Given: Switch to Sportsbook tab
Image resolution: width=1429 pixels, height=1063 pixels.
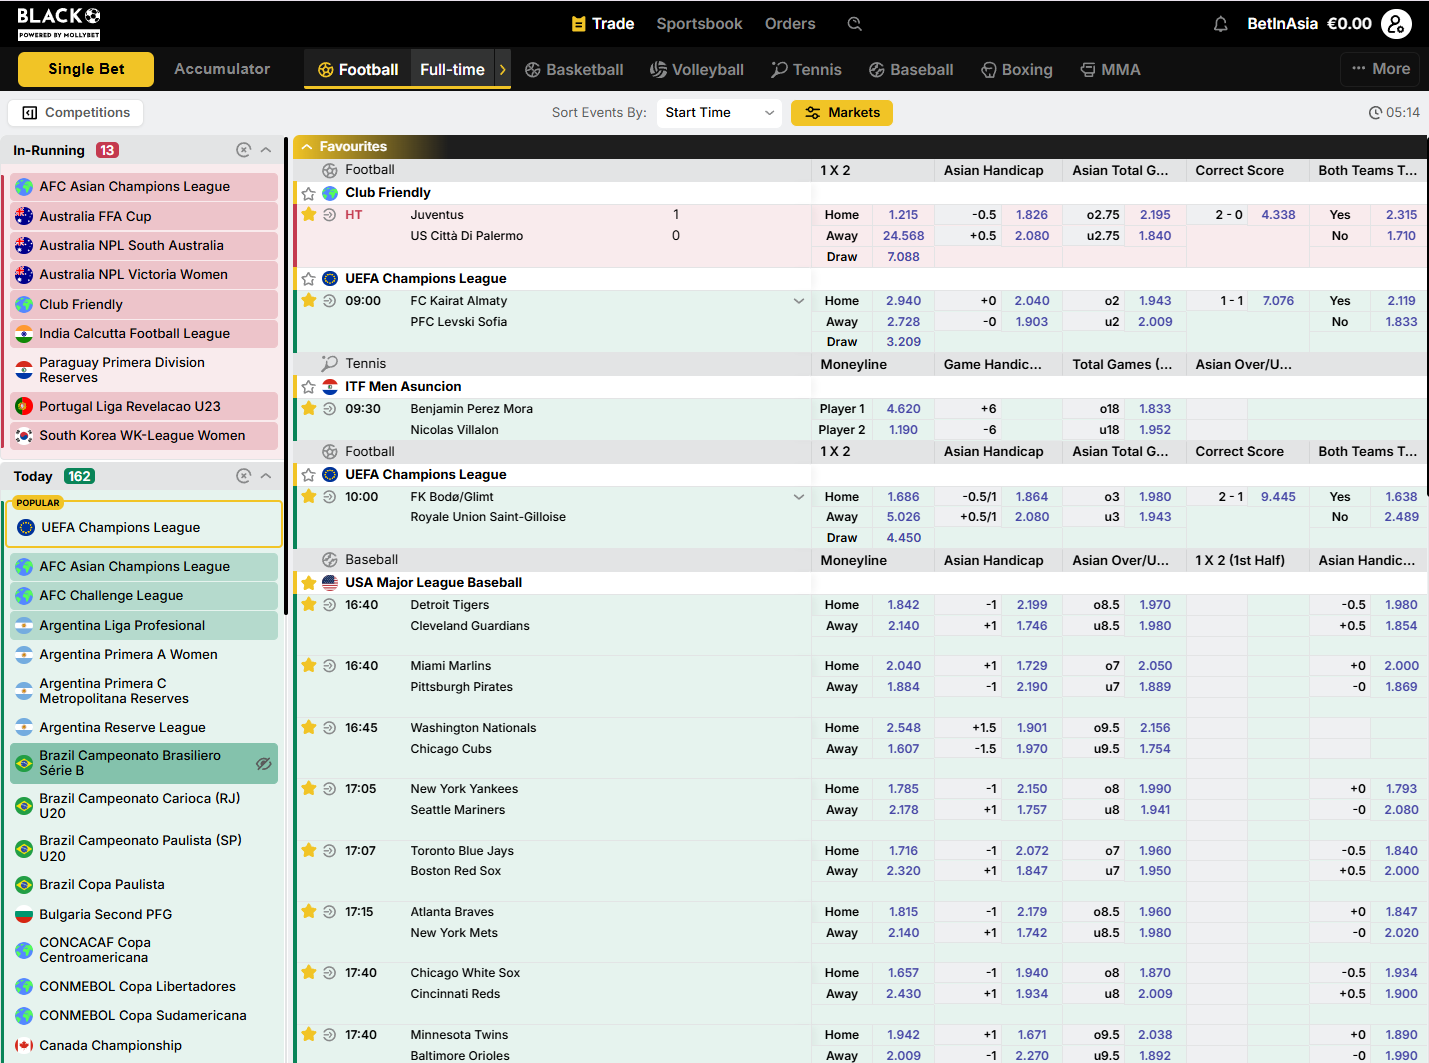Looking at the screenshot, I should 699,24.
